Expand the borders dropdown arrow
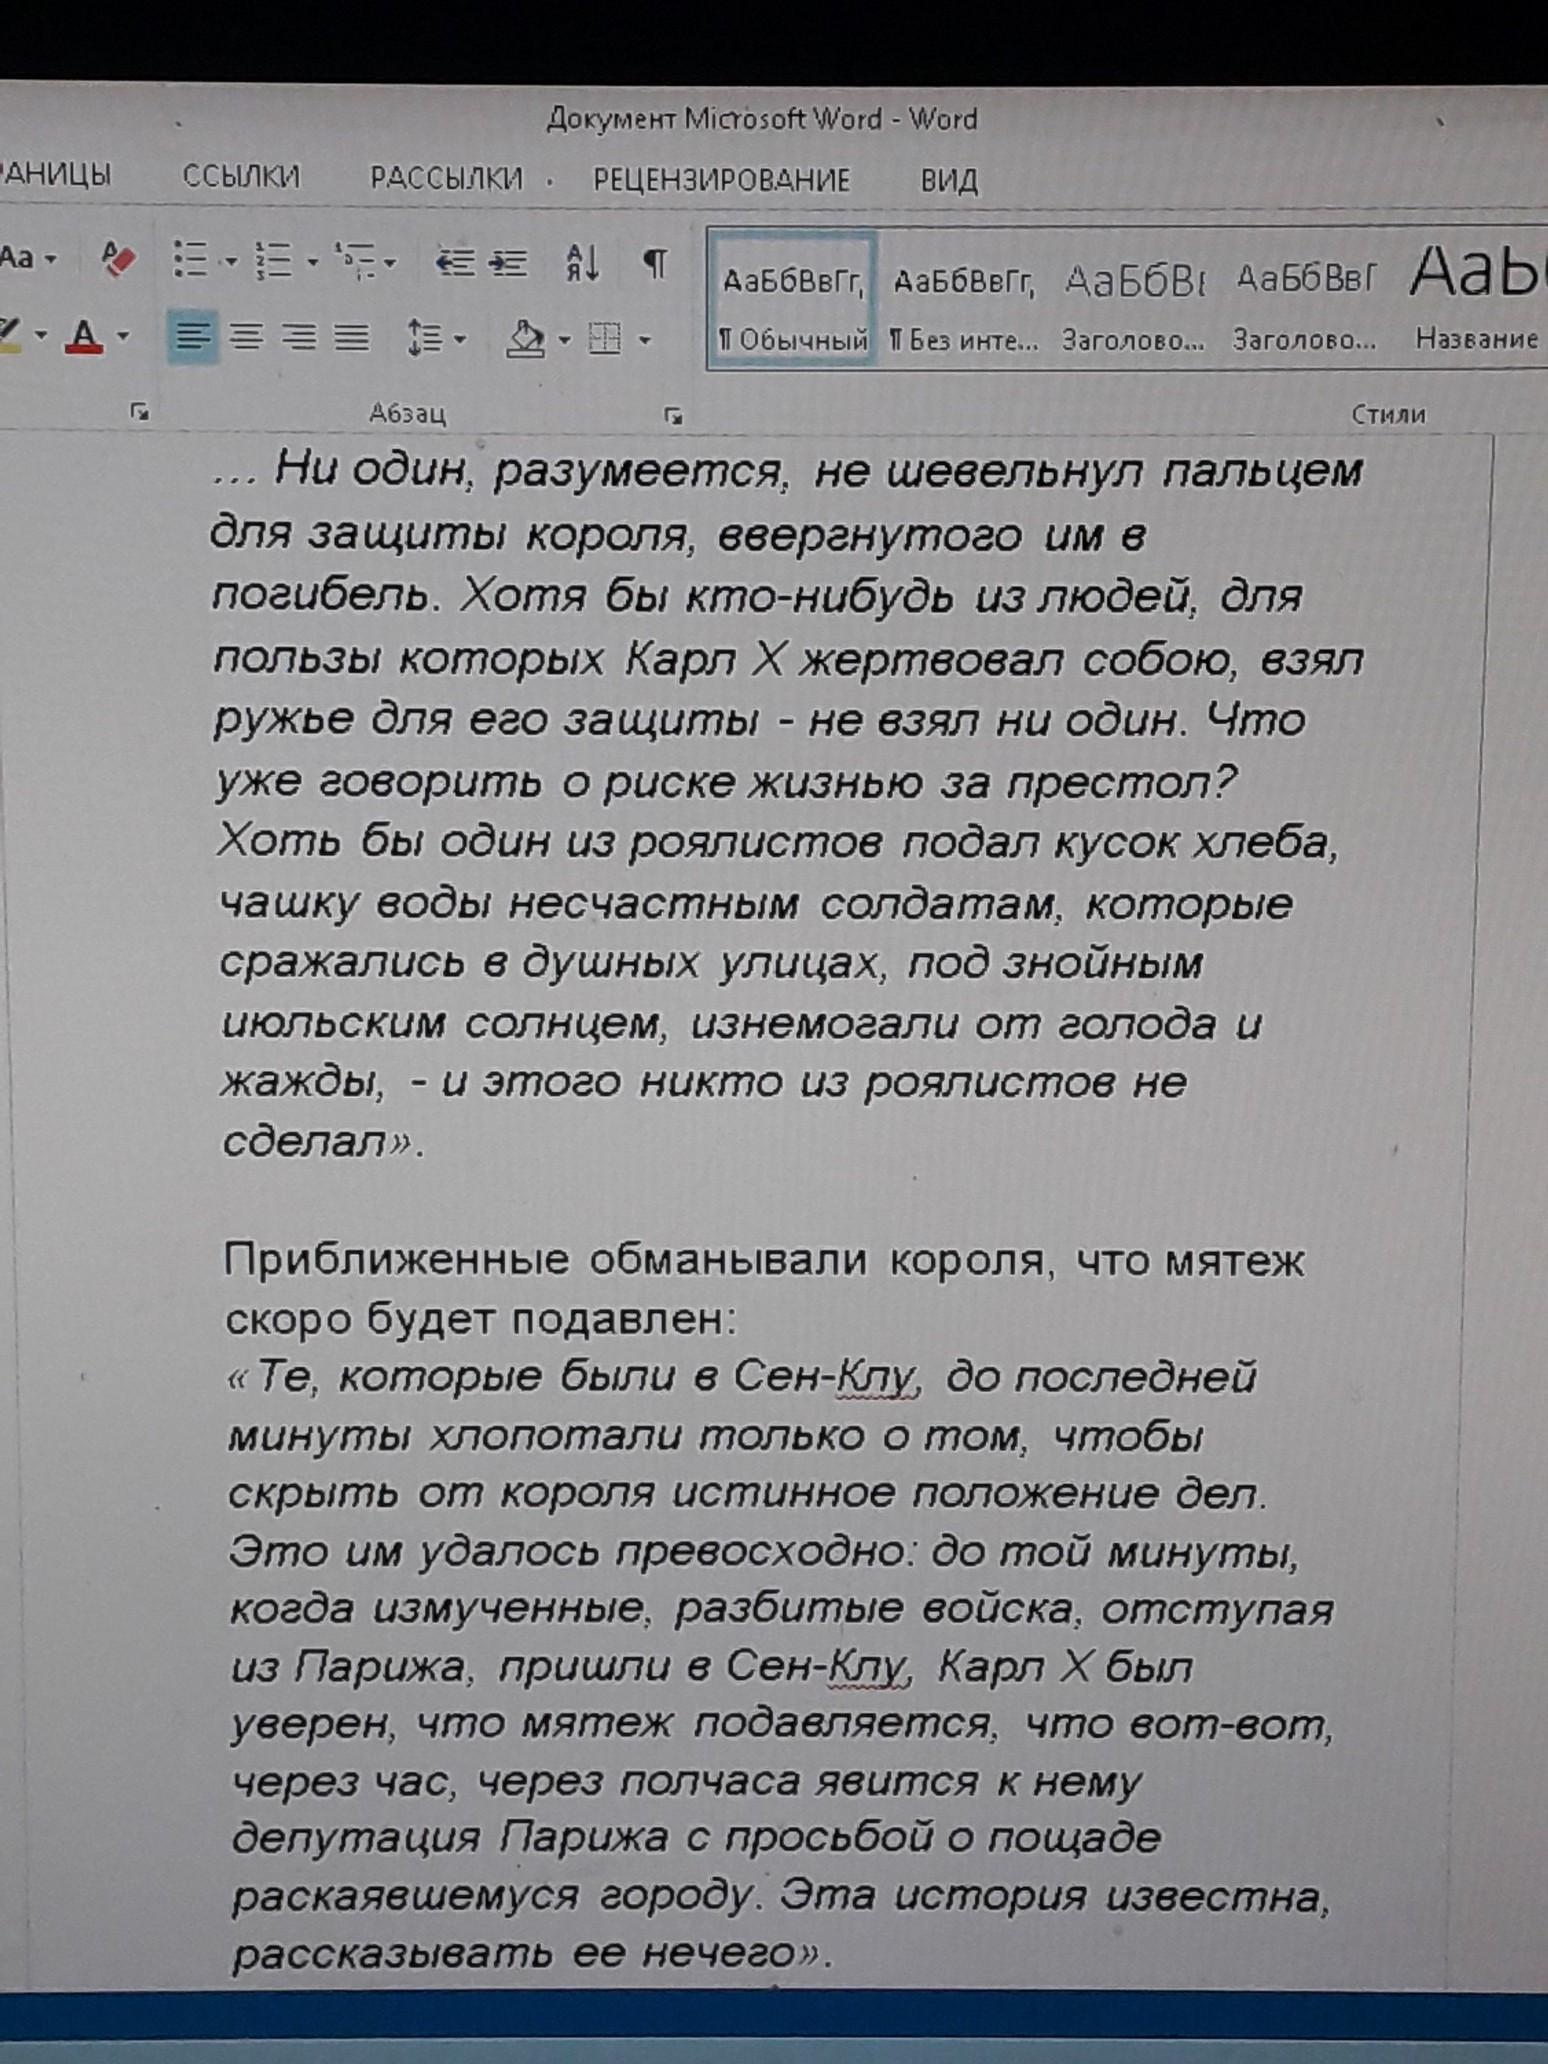1548x2064 pixels. (645, 341)
